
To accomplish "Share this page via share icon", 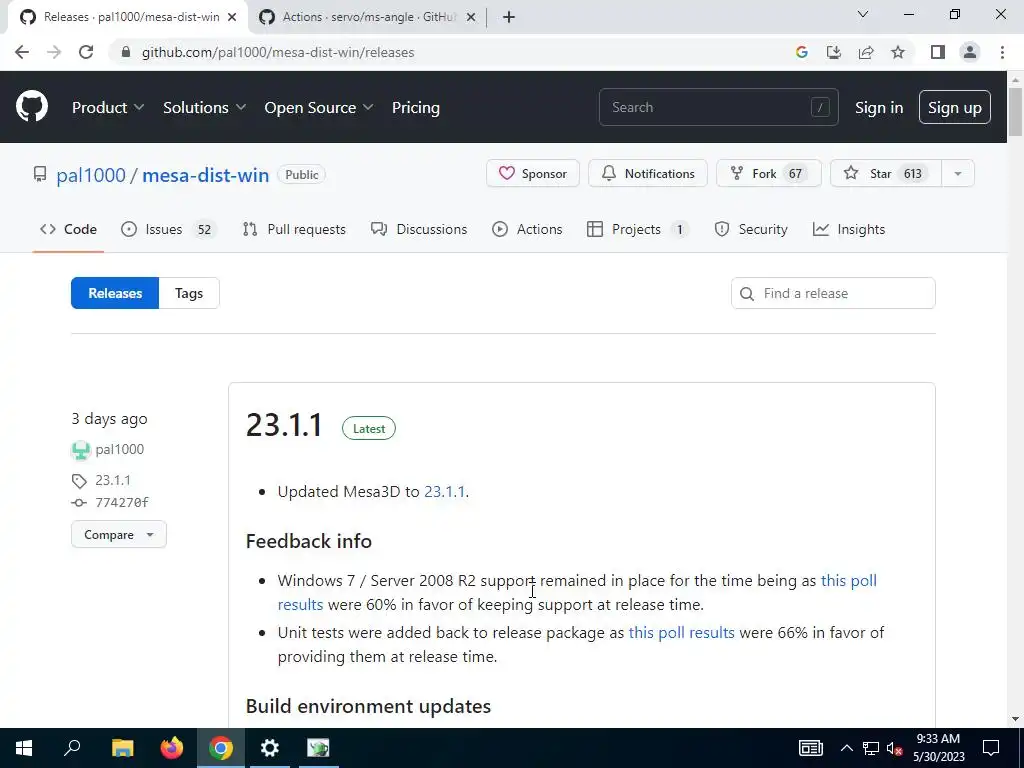I will coord(866,52).
